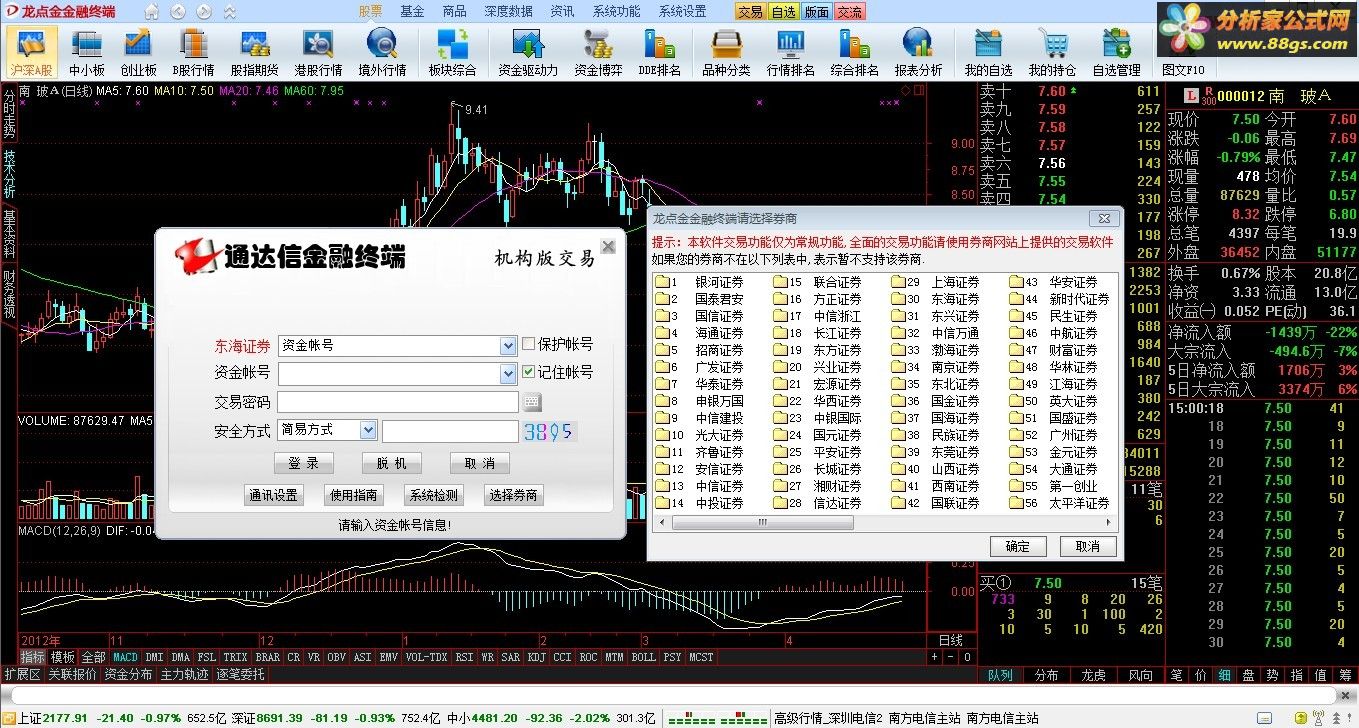
Task: Open the 资金博弈 capital game icon
Action: point(598,53)
